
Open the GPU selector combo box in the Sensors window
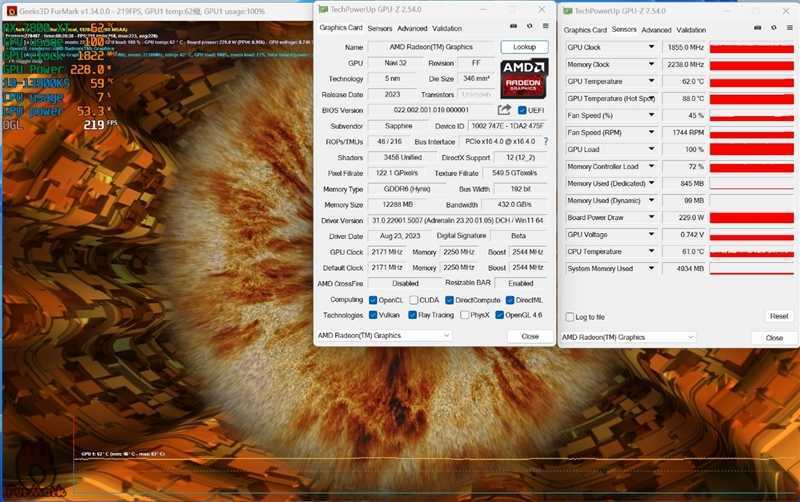628,337
